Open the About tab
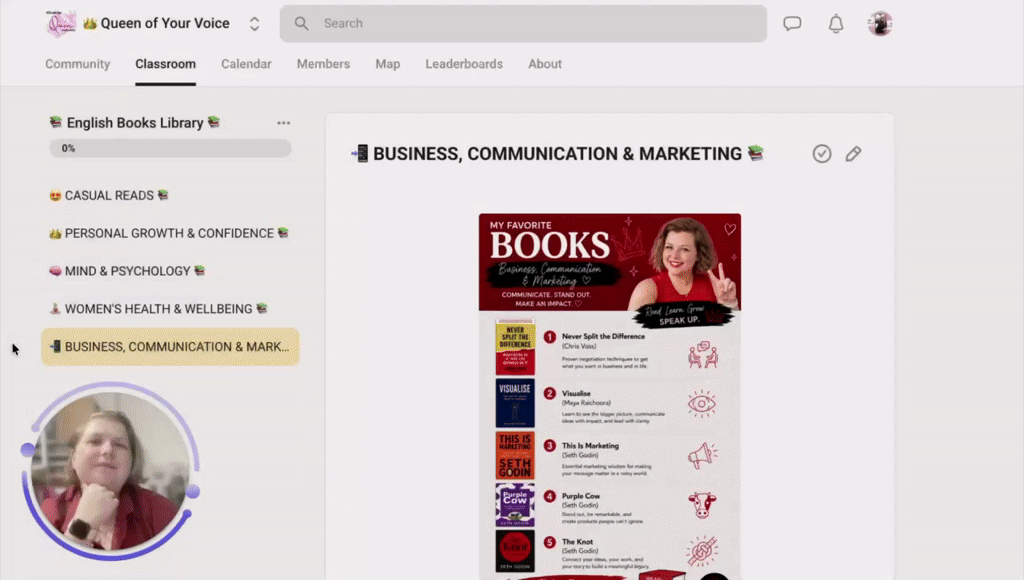The height and width of the screenshot is (580, 1024). pos(545,64)
